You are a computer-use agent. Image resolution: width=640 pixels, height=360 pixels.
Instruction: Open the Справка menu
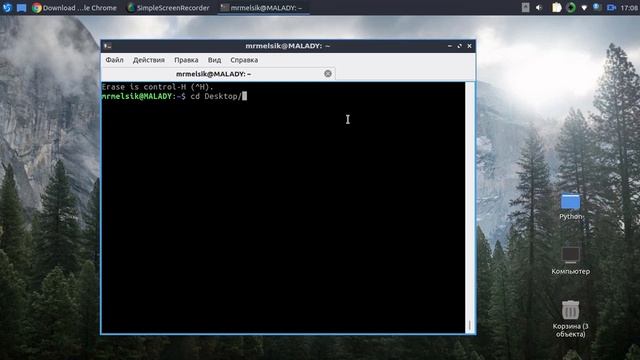tap(244, 60)
